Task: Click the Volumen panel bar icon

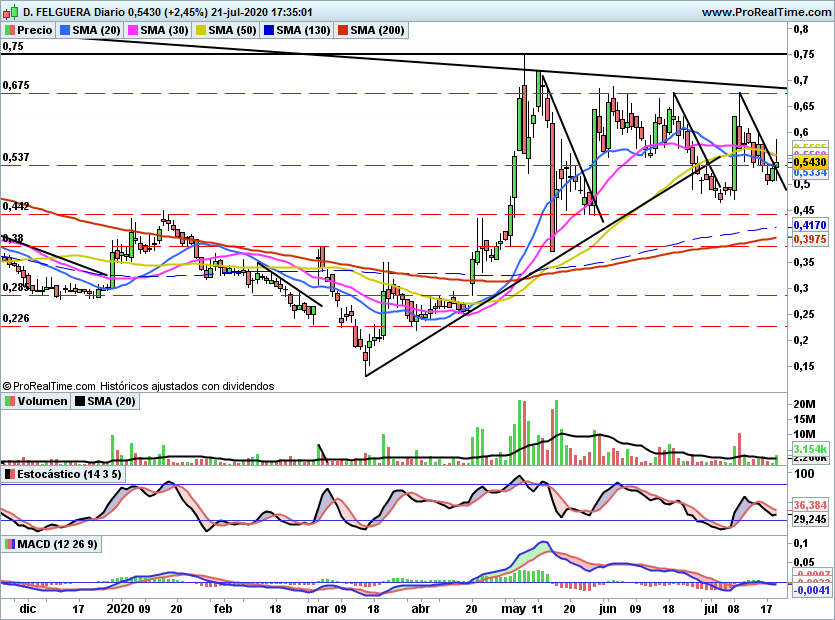Action: (10, 401)
